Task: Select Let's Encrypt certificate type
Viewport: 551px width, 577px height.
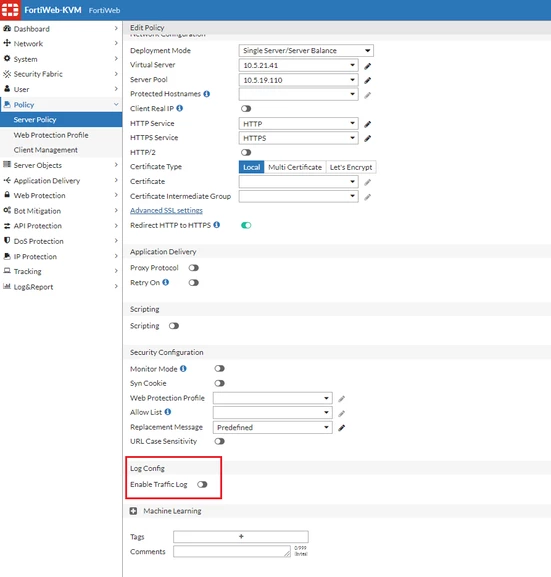Action: [351, 167]
